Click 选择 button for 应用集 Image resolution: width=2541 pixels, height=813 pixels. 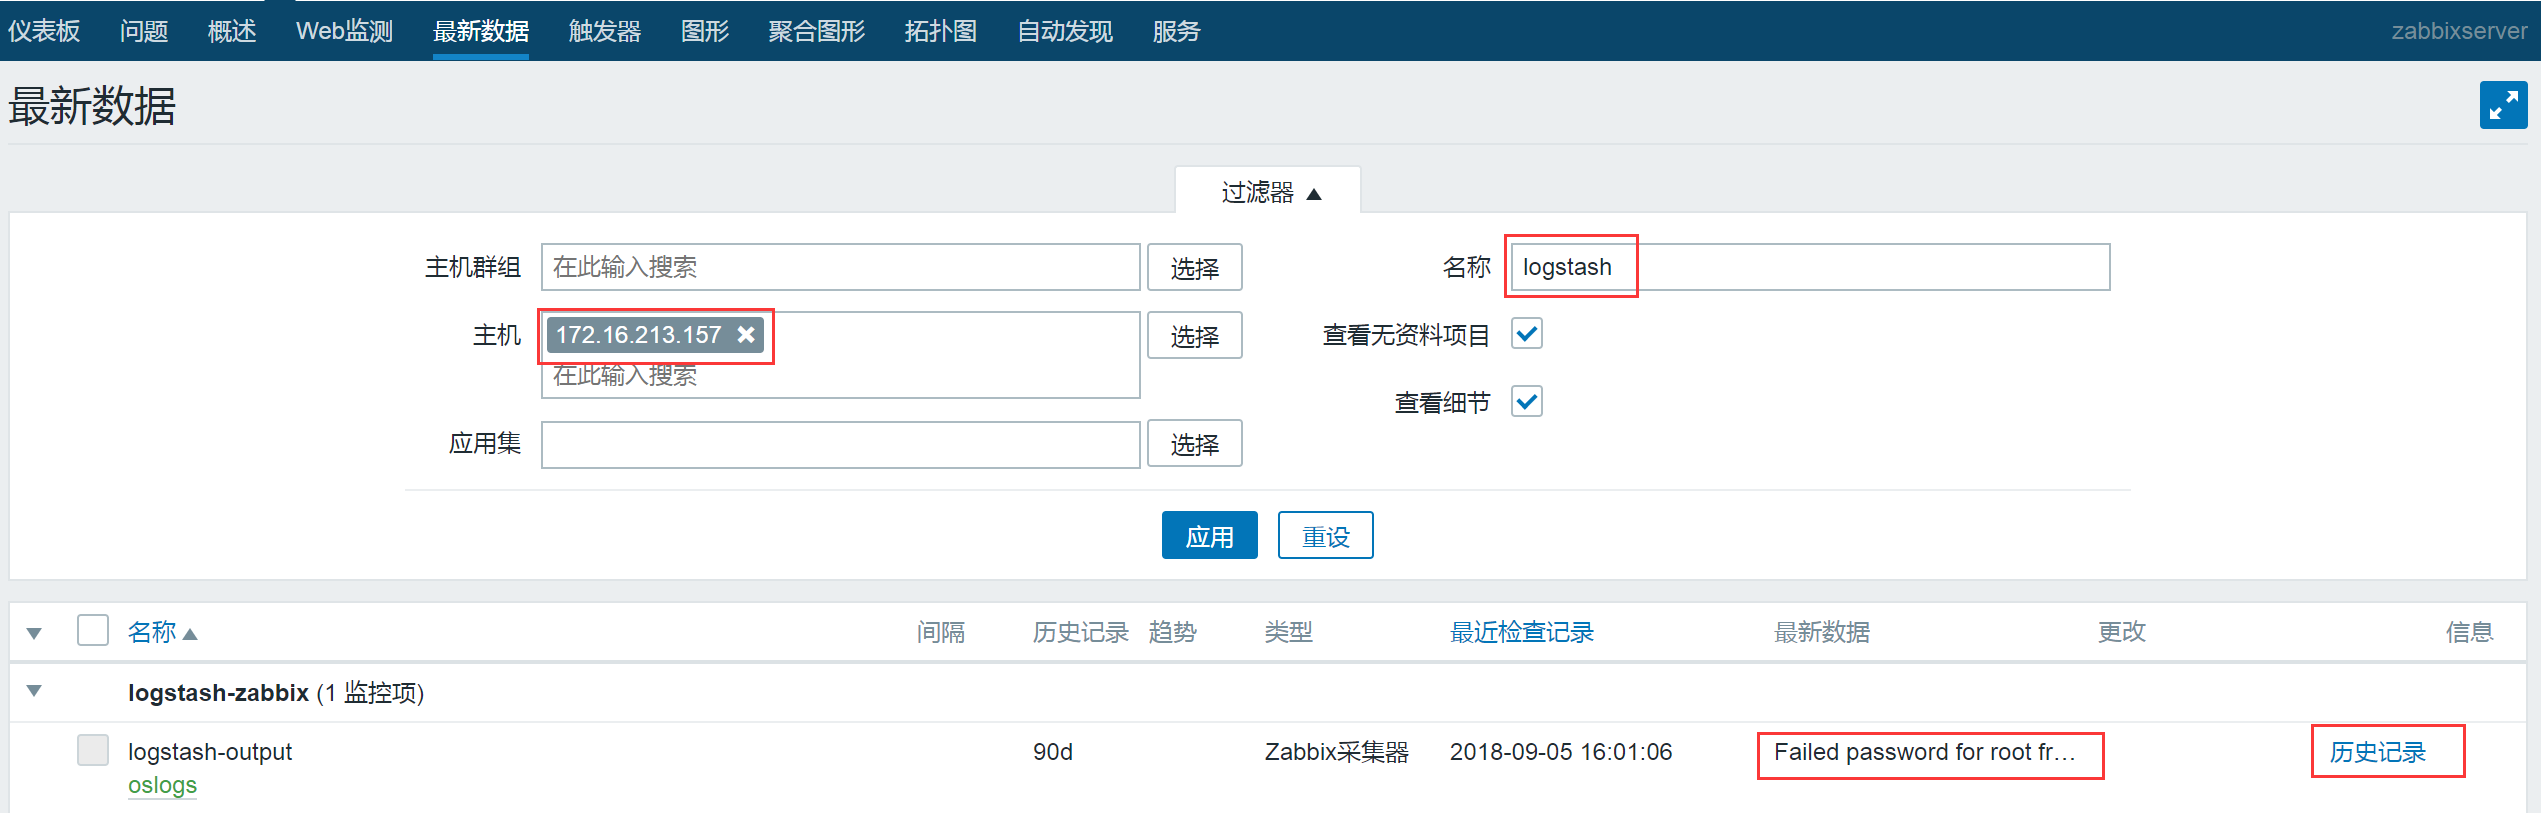[x=1195, y=444]
